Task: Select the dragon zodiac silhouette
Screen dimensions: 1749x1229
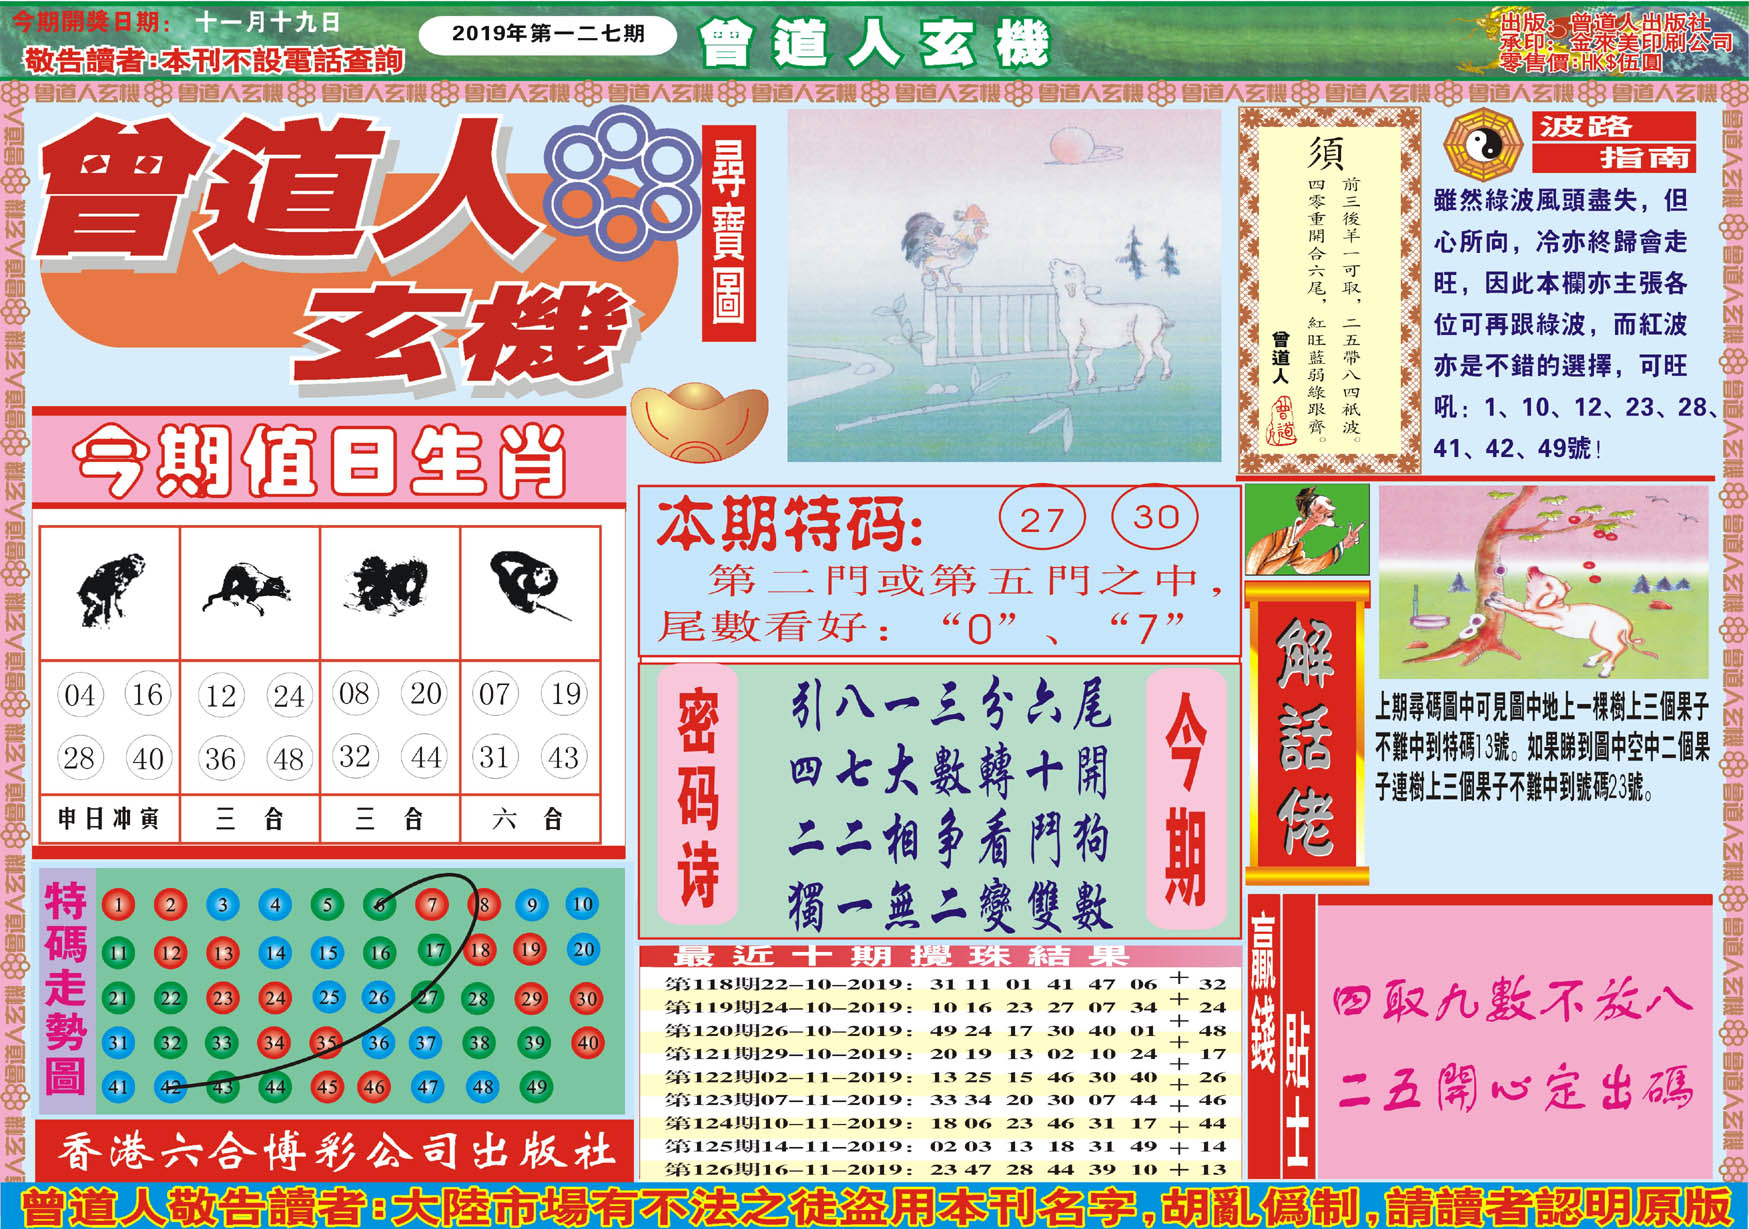Action: point(388,586)
